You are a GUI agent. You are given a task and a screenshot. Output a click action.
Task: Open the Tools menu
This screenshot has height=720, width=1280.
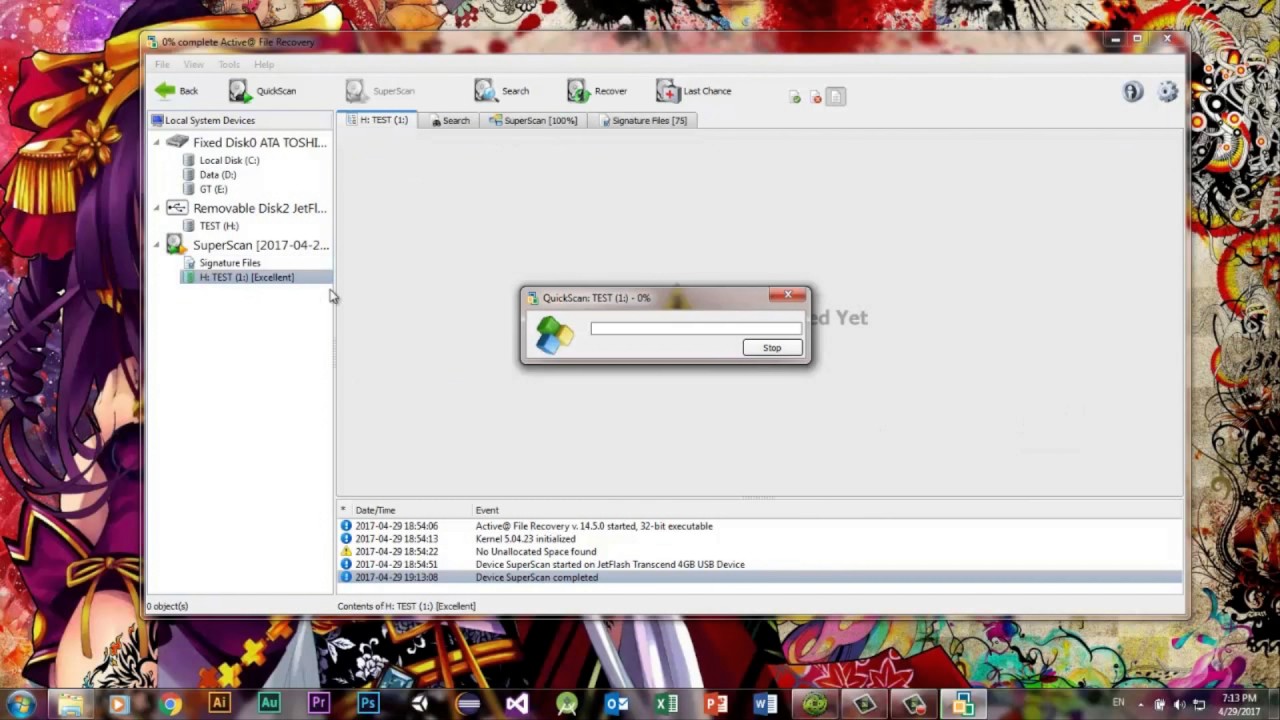click(229, 64)
